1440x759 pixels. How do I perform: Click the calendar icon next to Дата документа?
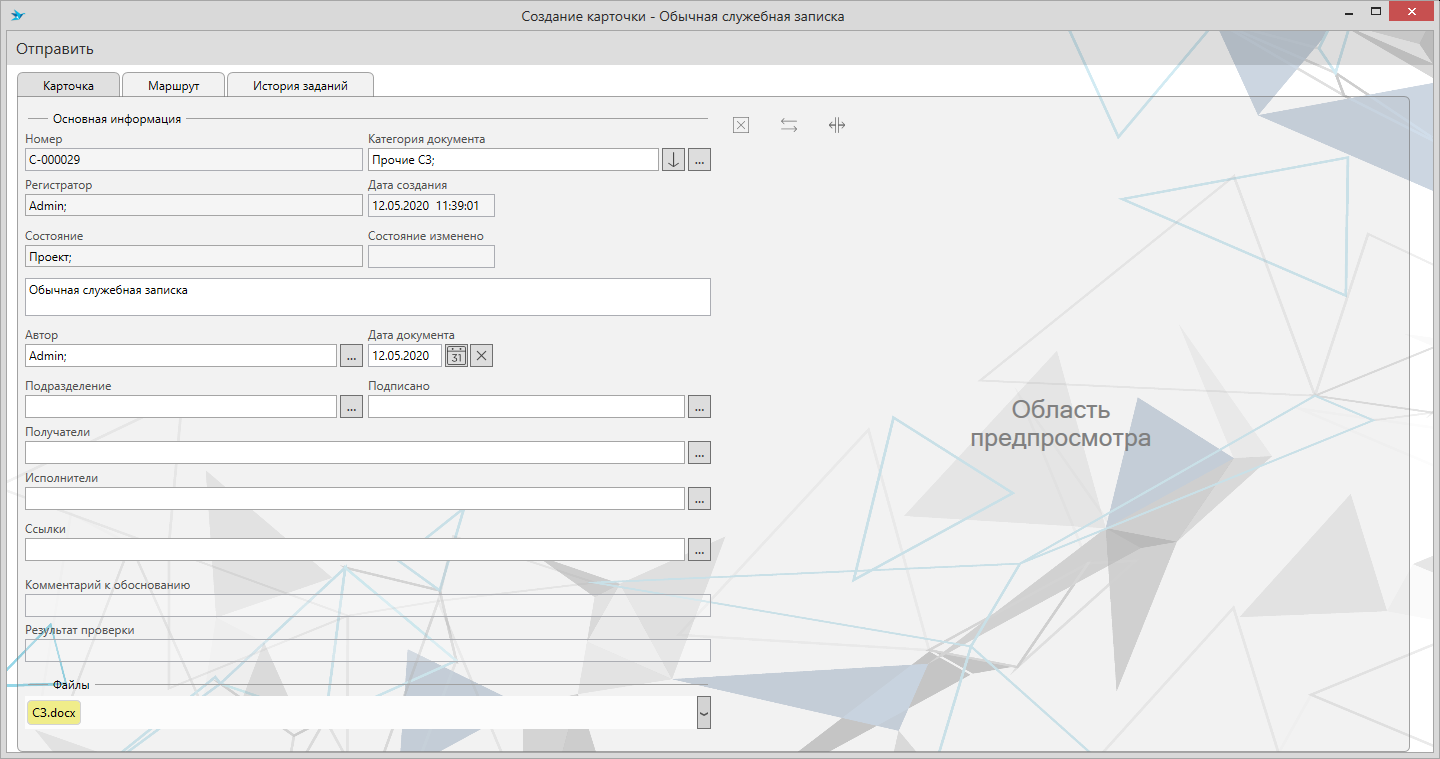456,355
